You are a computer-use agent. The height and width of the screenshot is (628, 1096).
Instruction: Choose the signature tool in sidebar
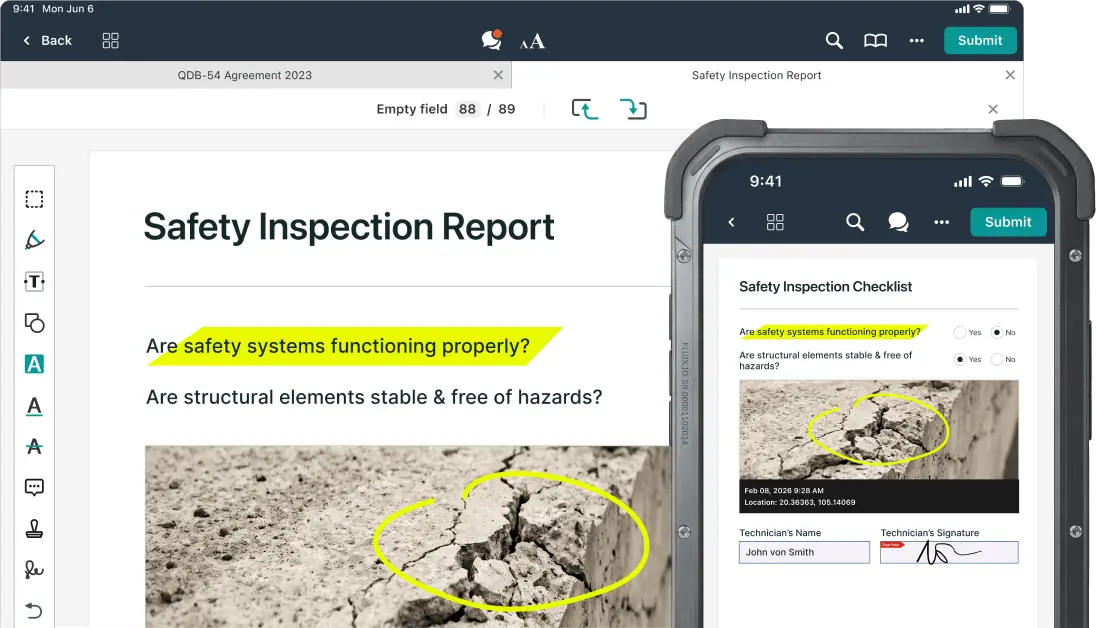coord(34,570)
